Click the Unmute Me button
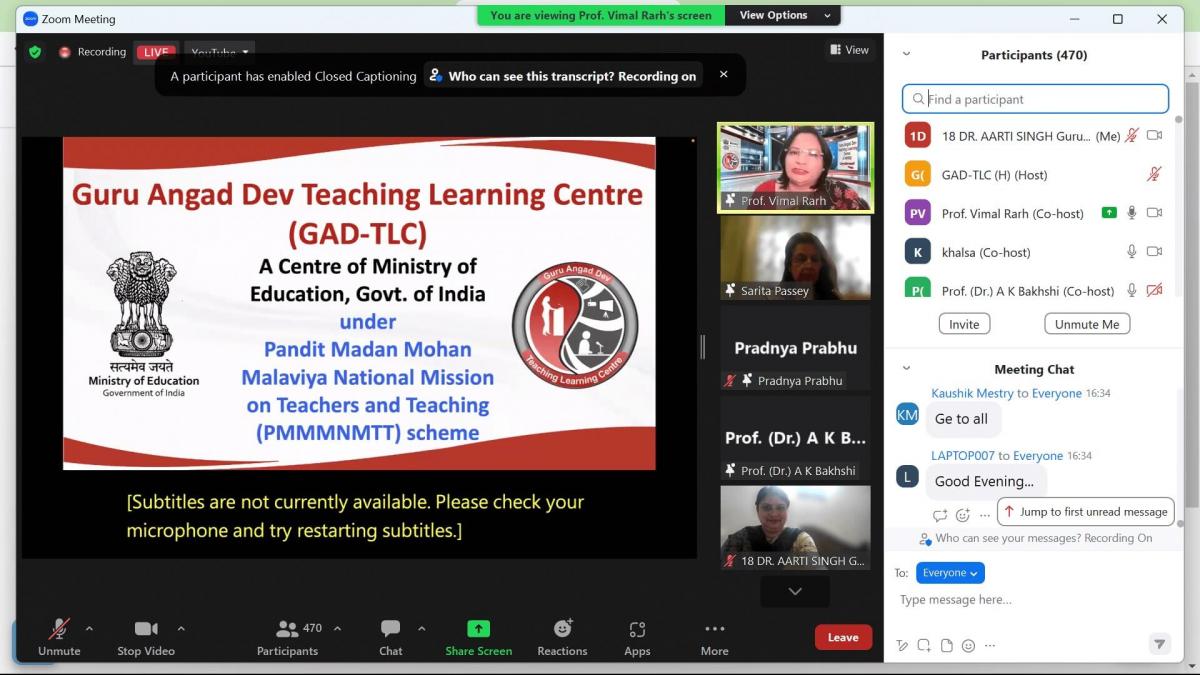This screenshot has width=1200, height=675. click(1087, 324)
